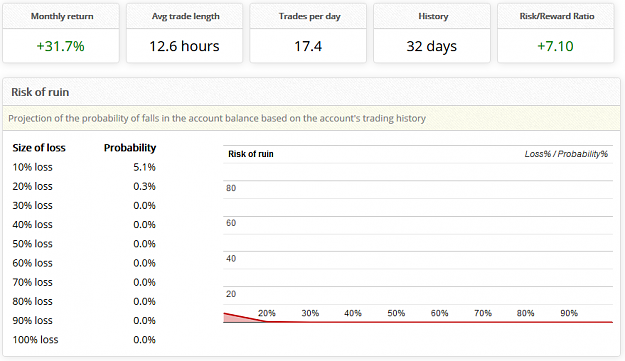Click the 0.0% value for 50% loss
The height and width of the screenshot is (361, 625).
(144, 243)
